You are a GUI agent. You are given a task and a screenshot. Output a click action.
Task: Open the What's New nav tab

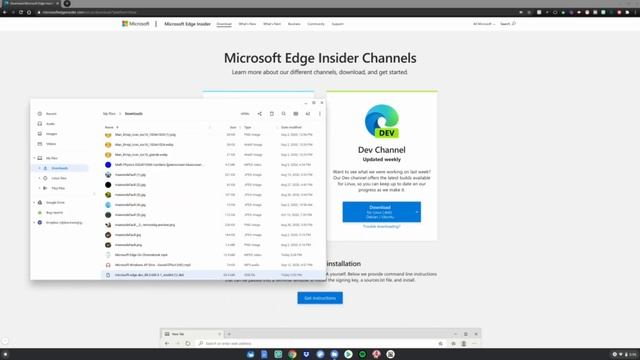pyautogui.click(x=247, y=24)
